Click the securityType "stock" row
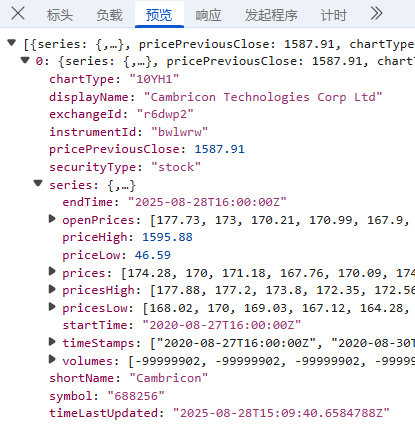This screenshot has height=426, width=415. 125,167
